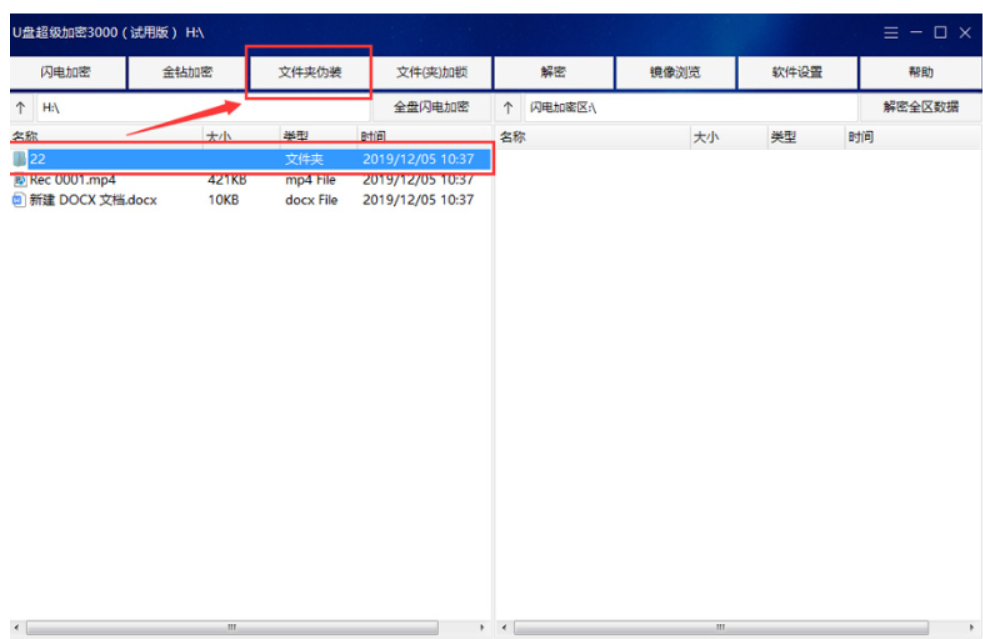Open 镜像浏览 from the toolbar

pos(675,73)
